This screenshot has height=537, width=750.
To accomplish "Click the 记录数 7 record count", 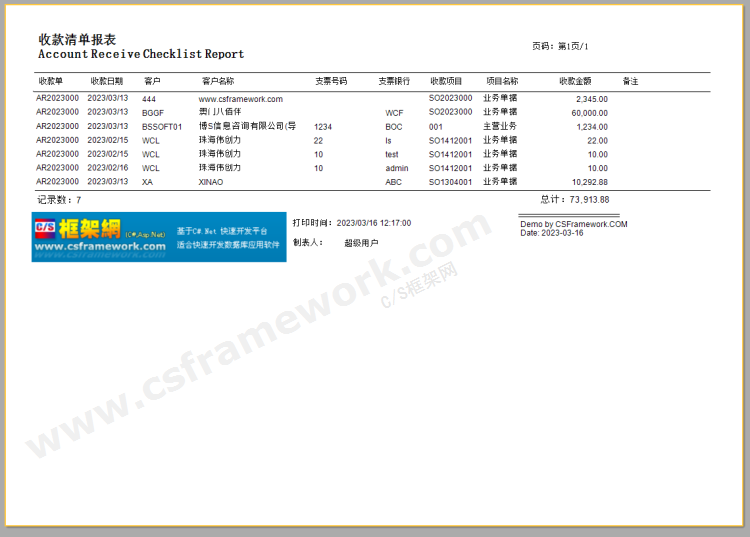I will 60,200.
